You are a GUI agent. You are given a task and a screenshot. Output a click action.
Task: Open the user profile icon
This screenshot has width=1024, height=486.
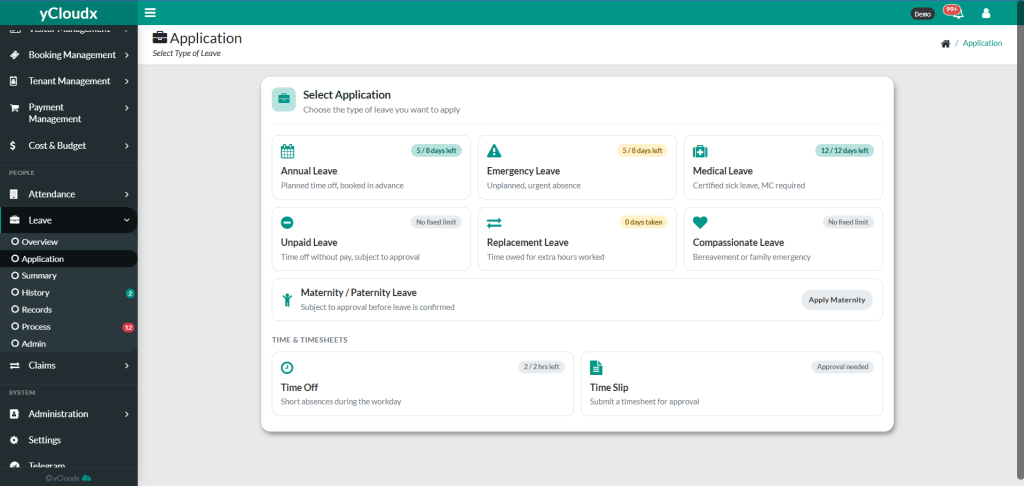click(x=986, y=13)
